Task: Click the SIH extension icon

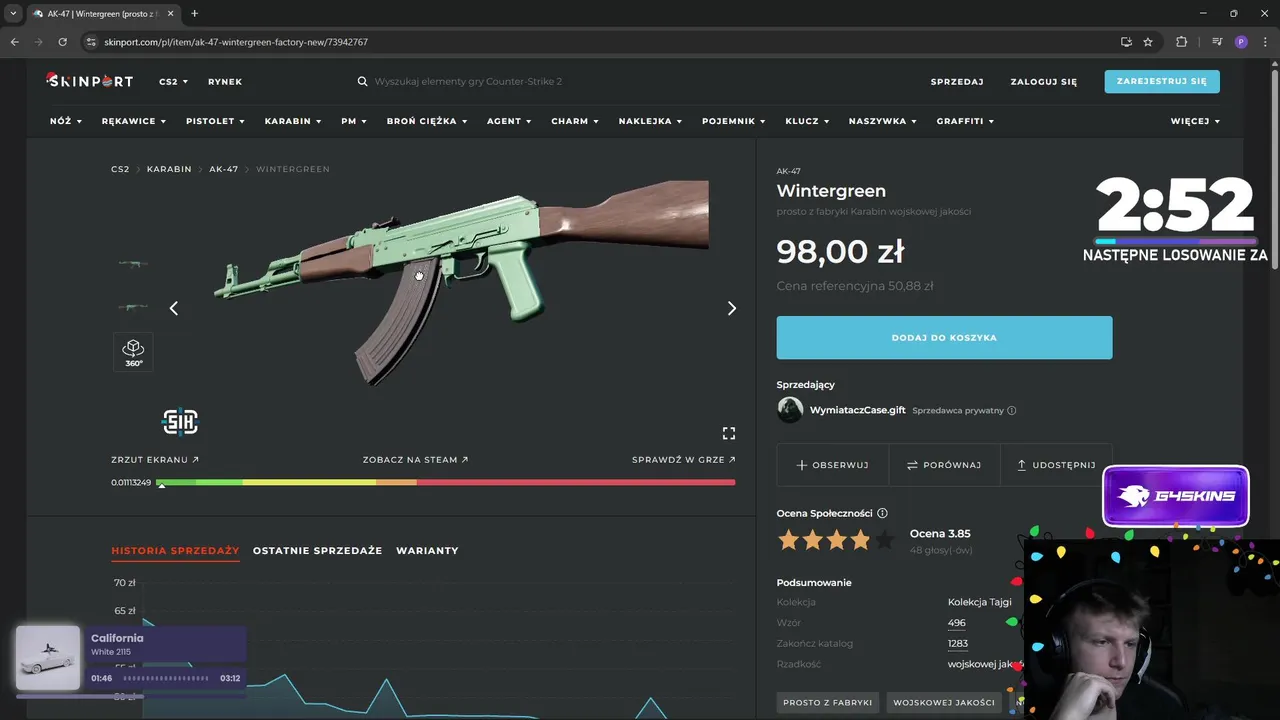Action: [180, 422]
